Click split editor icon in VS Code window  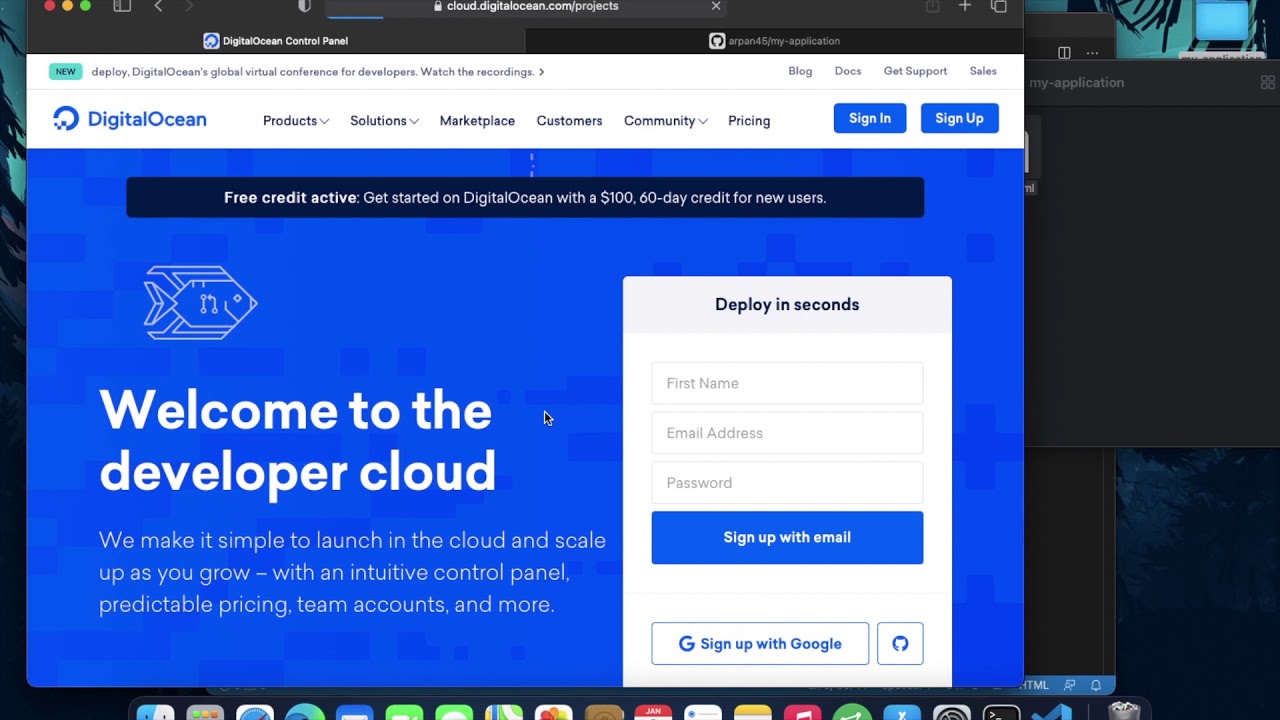(x=1064, y=52)
